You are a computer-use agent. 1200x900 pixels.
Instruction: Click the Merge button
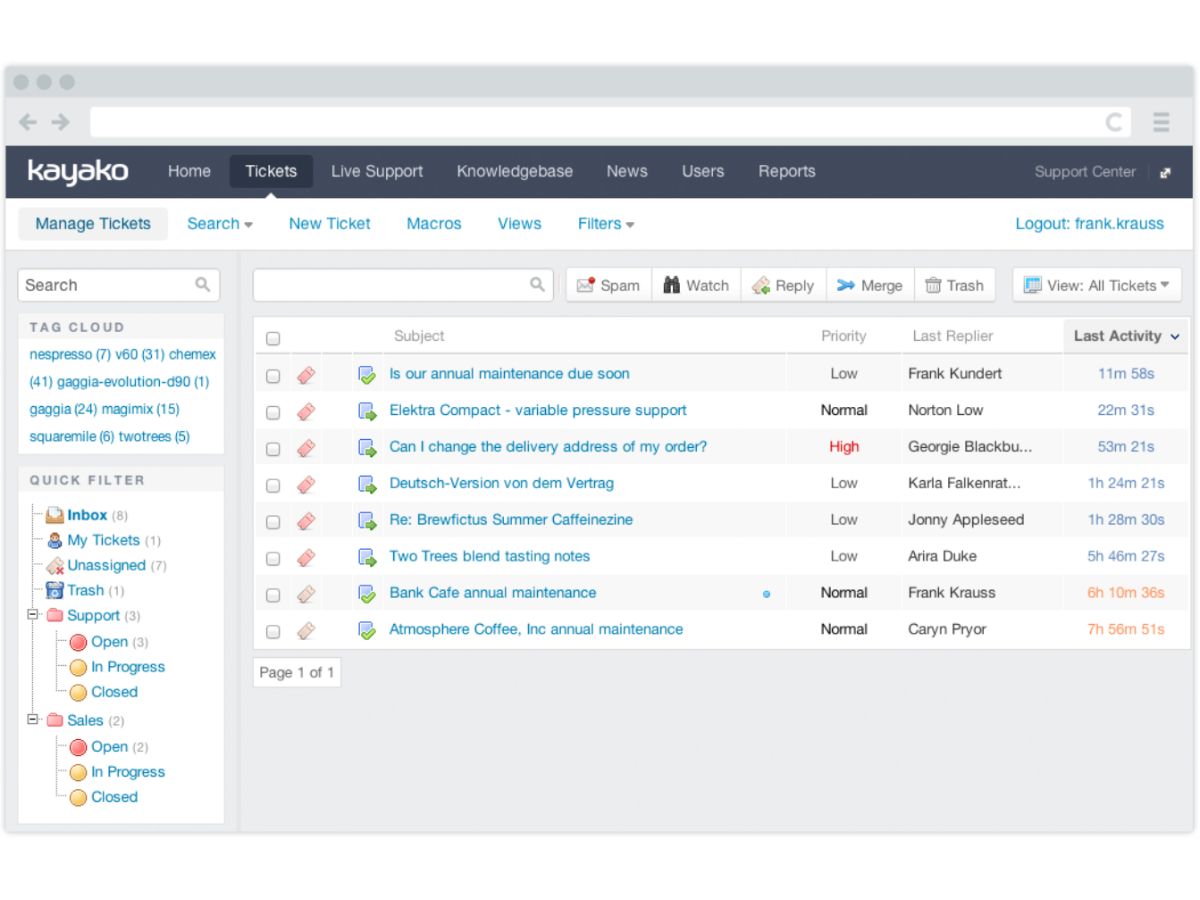tap(869, 285)
